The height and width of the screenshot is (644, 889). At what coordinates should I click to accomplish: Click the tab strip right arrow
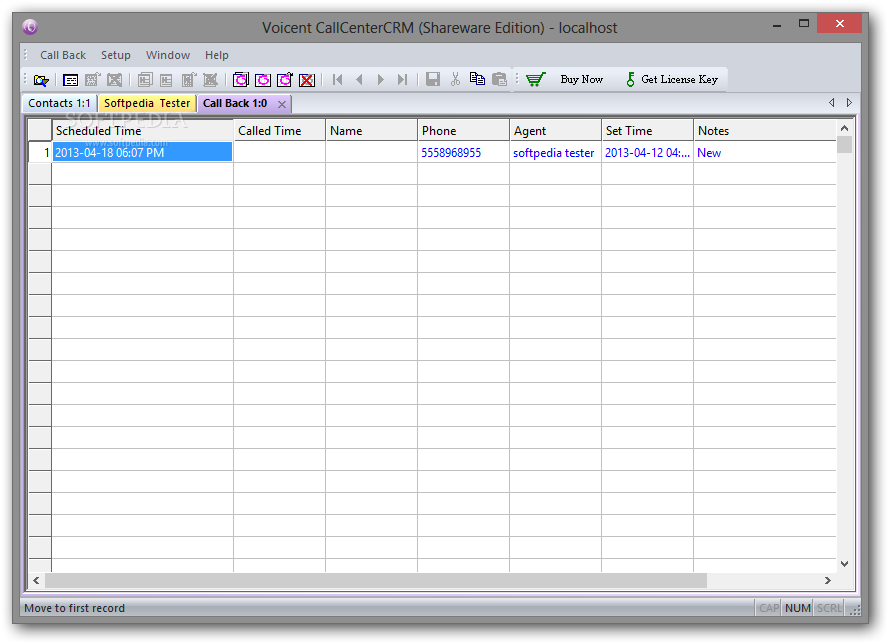[x=849, y=103]
